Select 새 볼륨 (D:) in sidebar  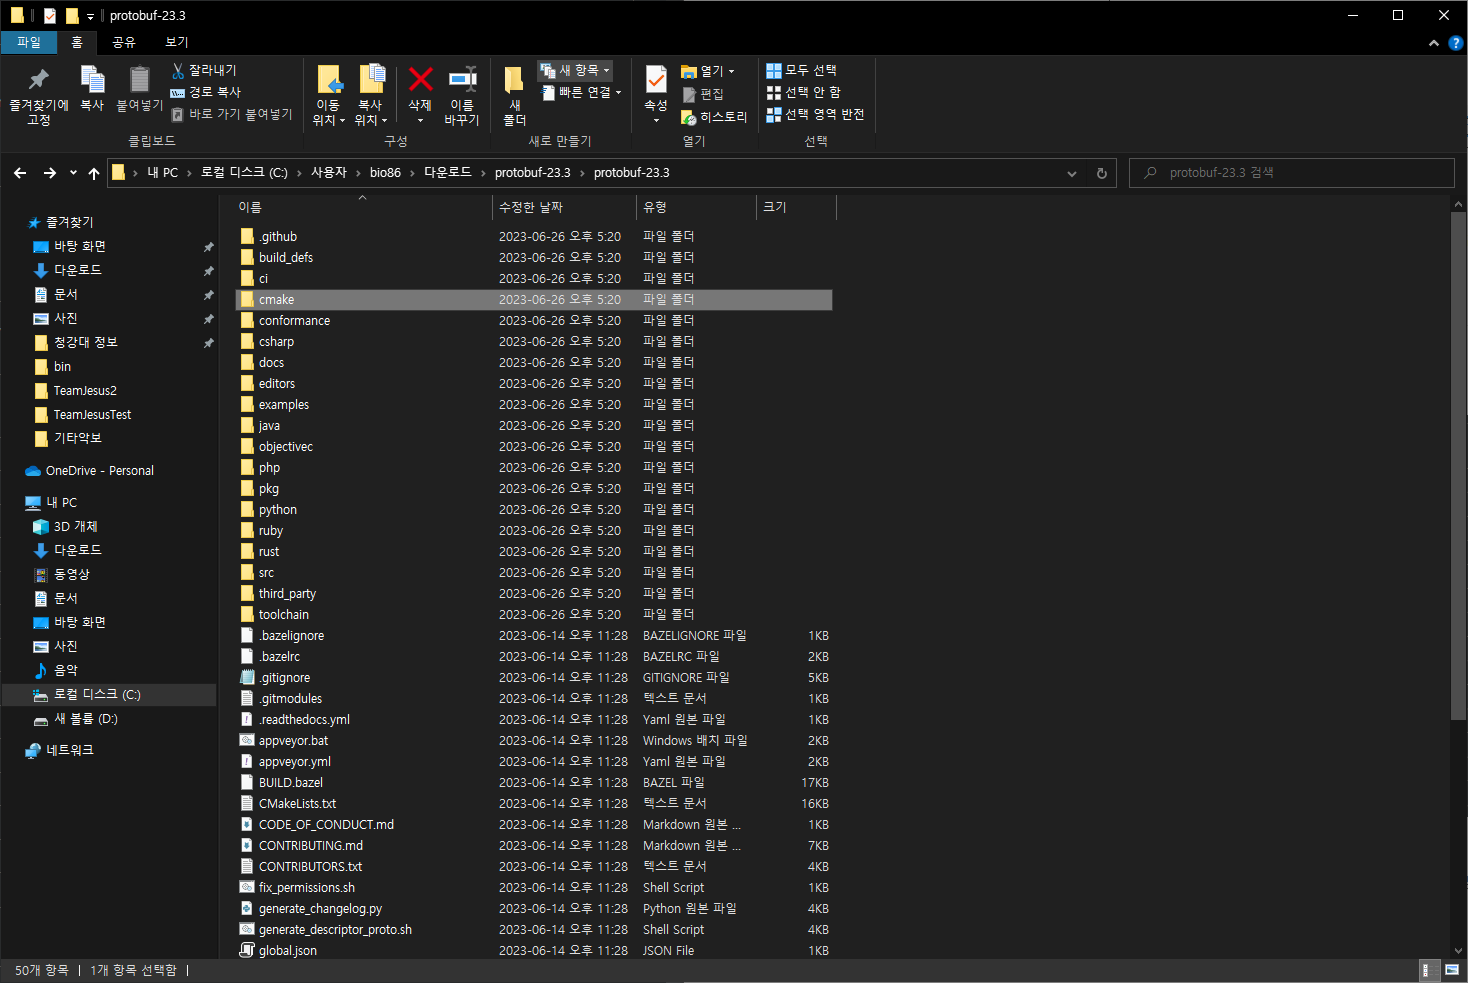point(86,718)
